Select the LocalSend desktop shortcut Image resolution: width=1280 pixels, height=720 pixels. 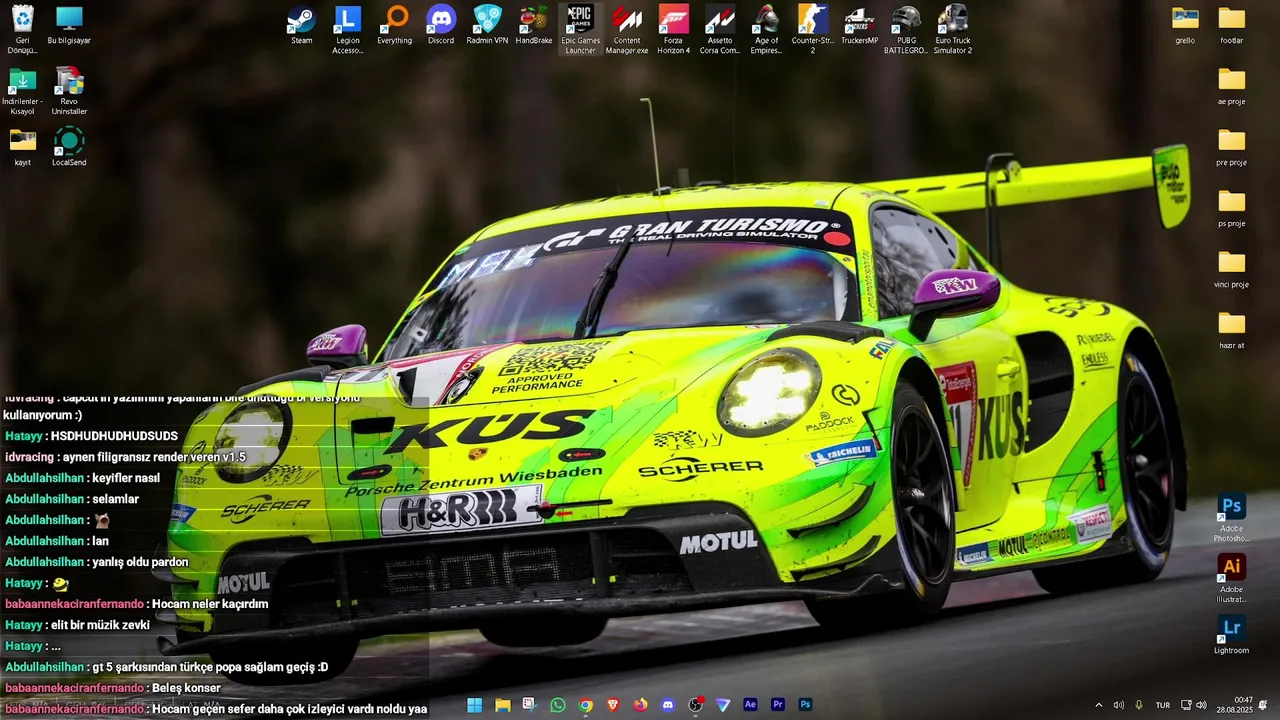pyautogui.click(x=69, y=147)
